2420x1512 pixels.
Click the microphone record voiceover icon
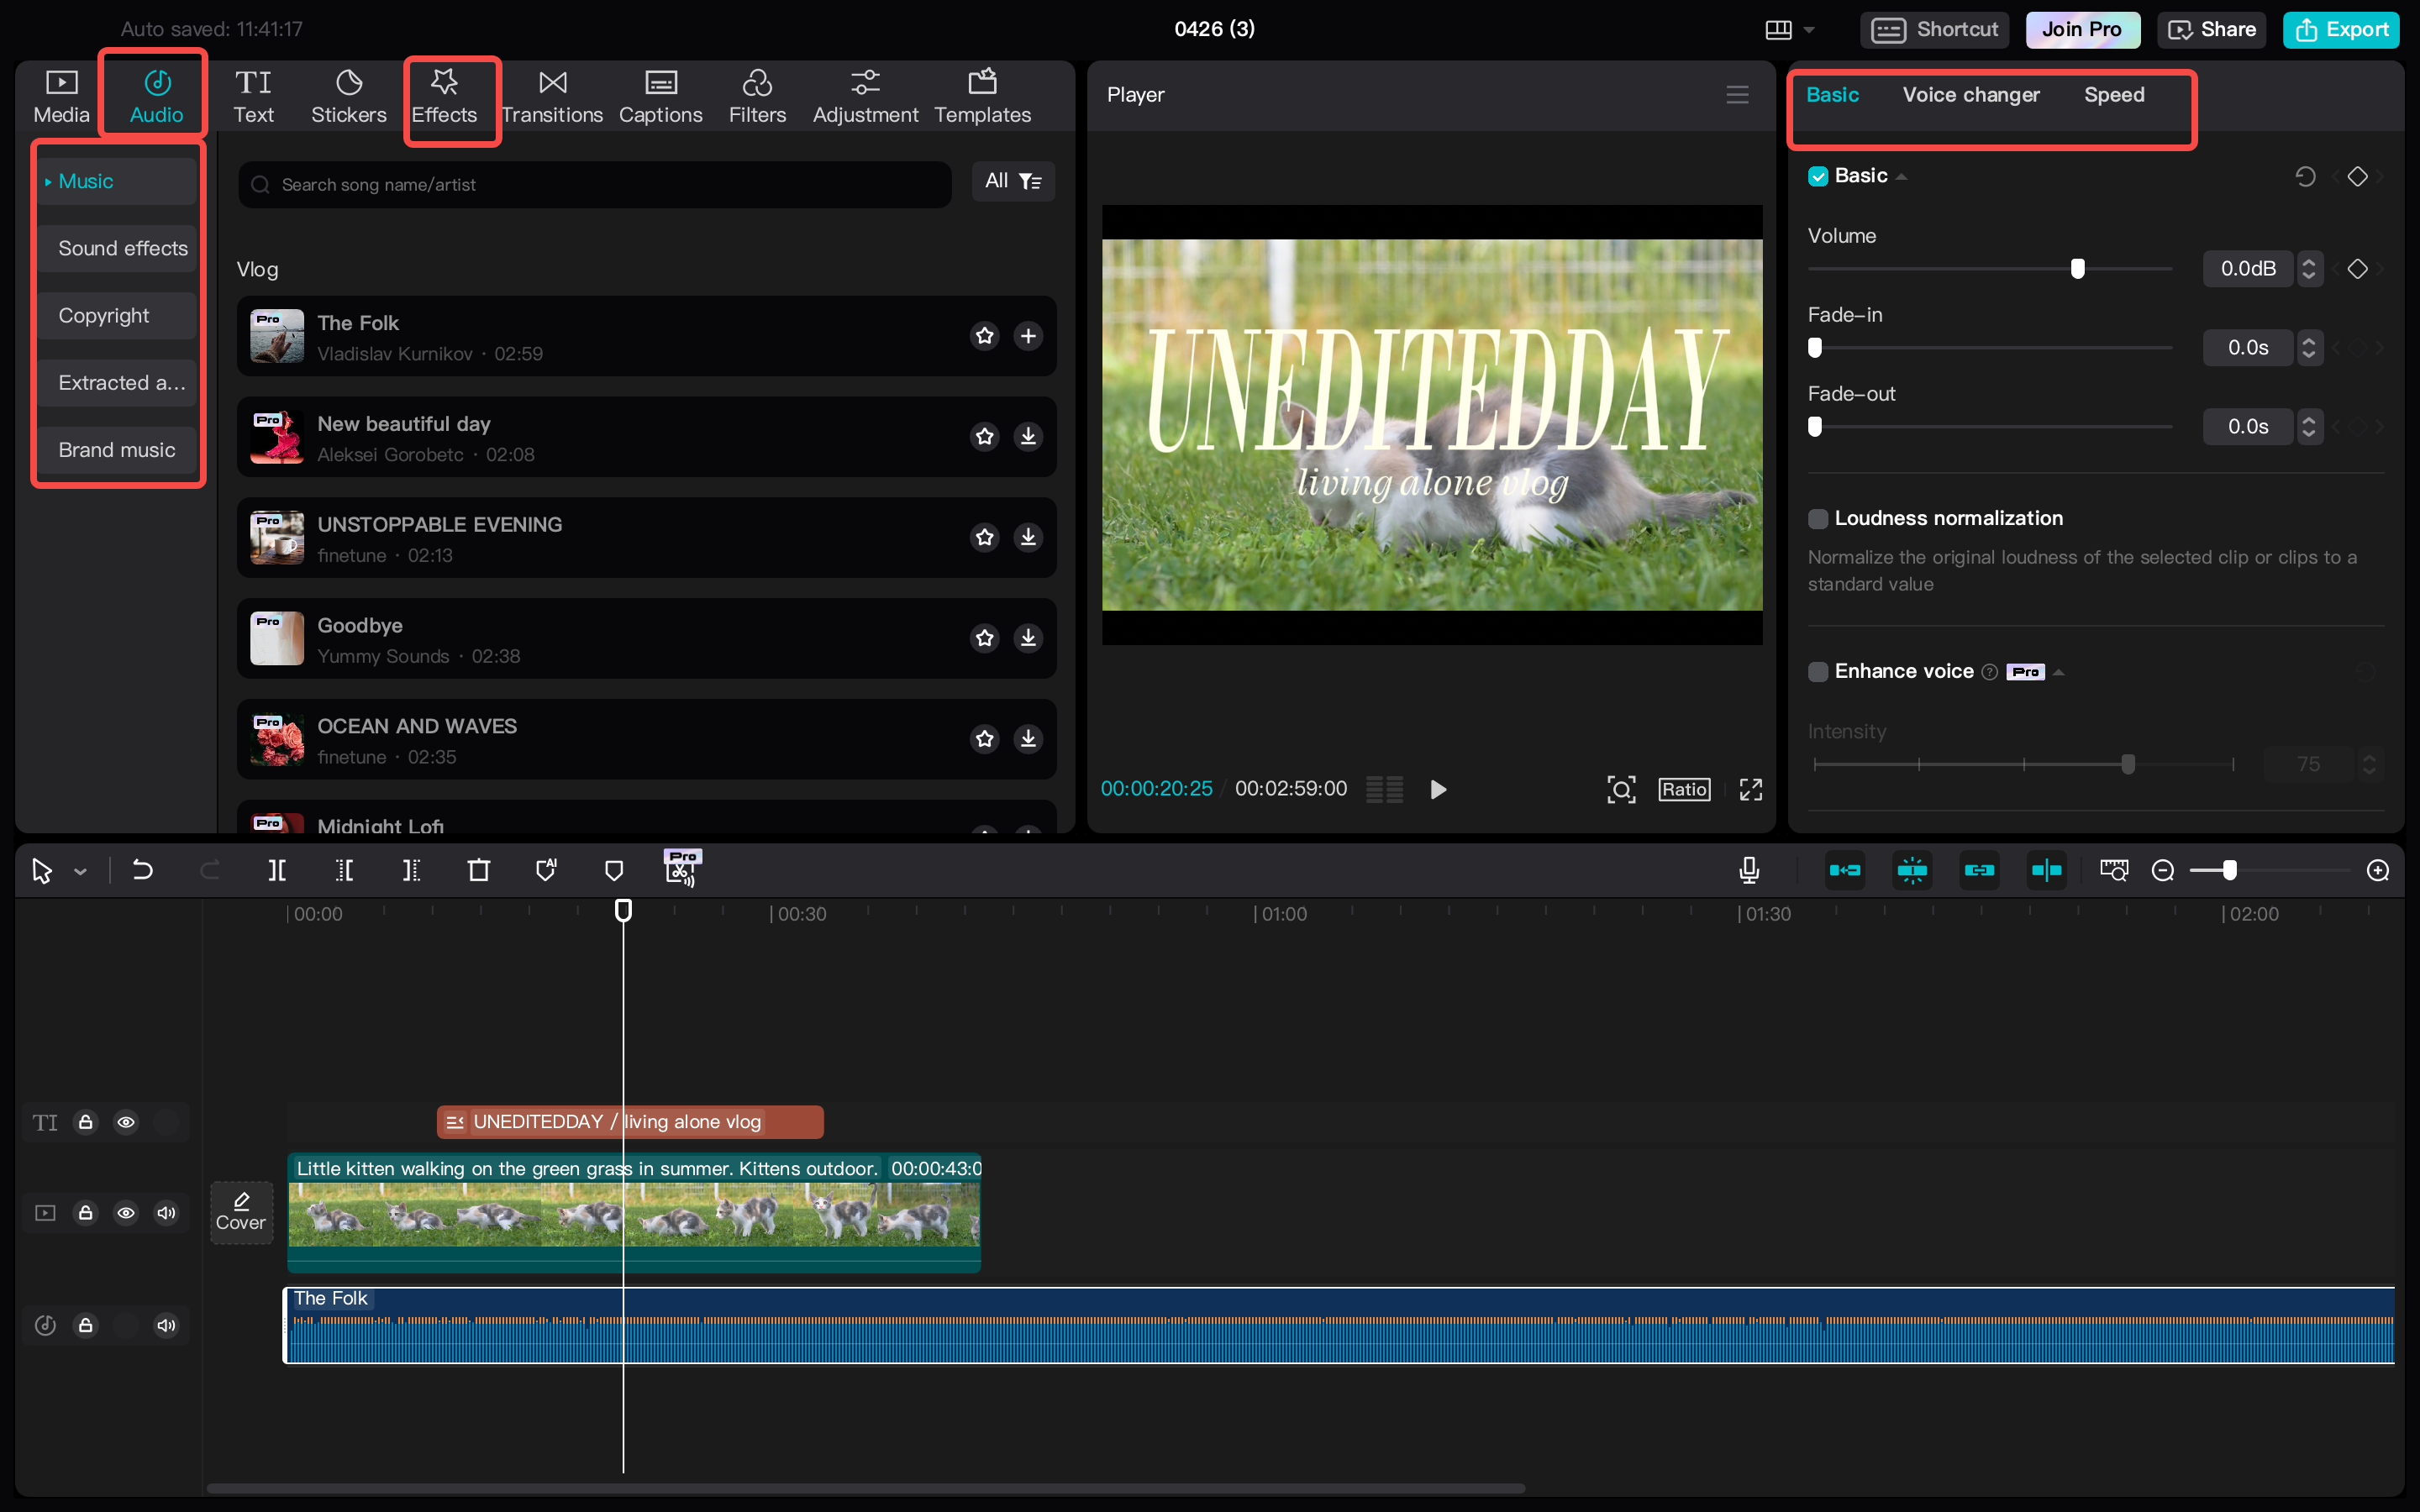click(x=1749, y=870)
